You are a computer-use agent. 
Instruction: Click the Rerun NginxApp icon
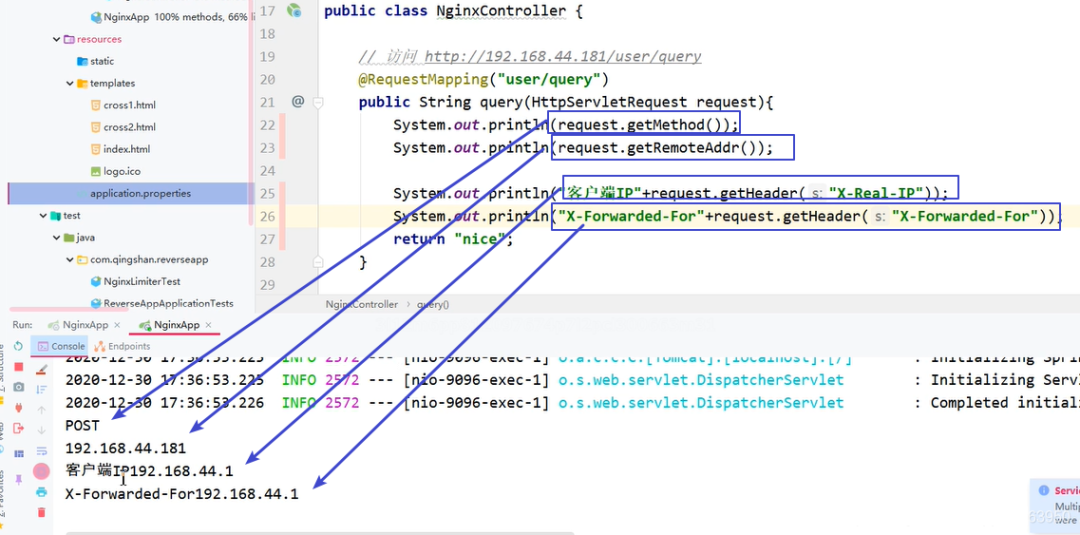(x=19, y=346)
